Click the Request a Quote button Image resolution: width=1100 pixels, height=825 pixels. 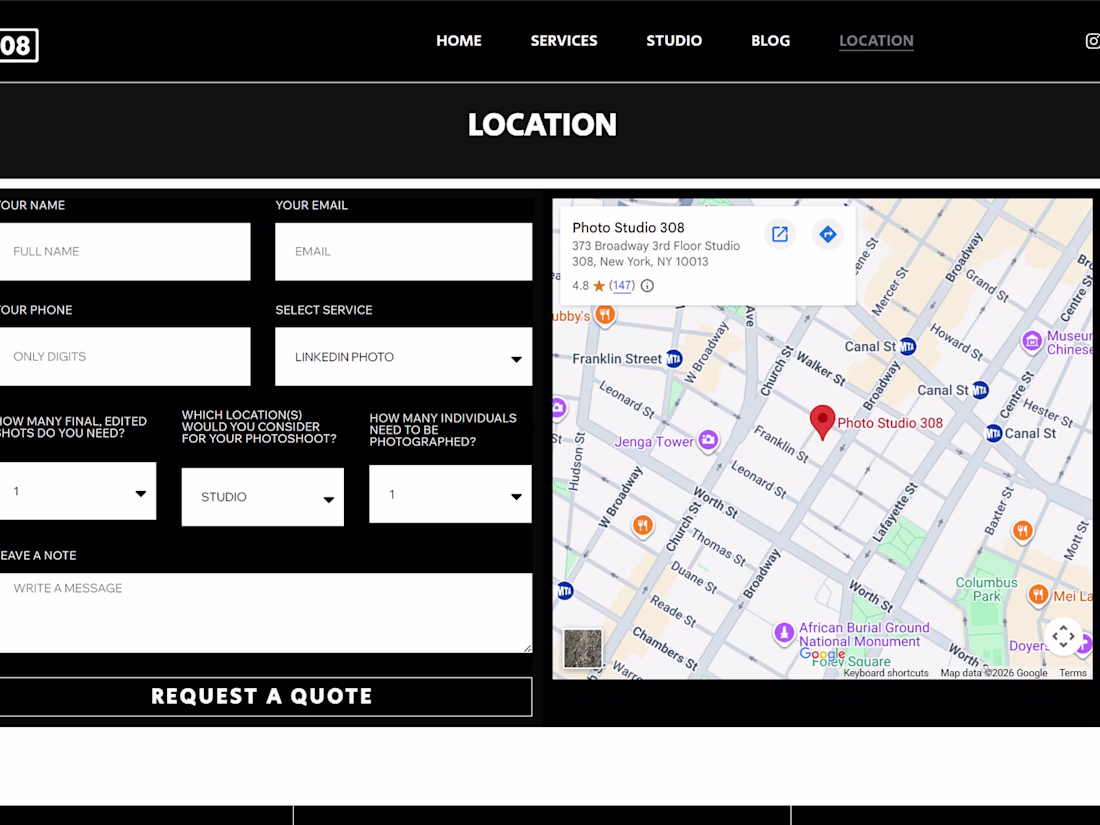click(265, 697)
